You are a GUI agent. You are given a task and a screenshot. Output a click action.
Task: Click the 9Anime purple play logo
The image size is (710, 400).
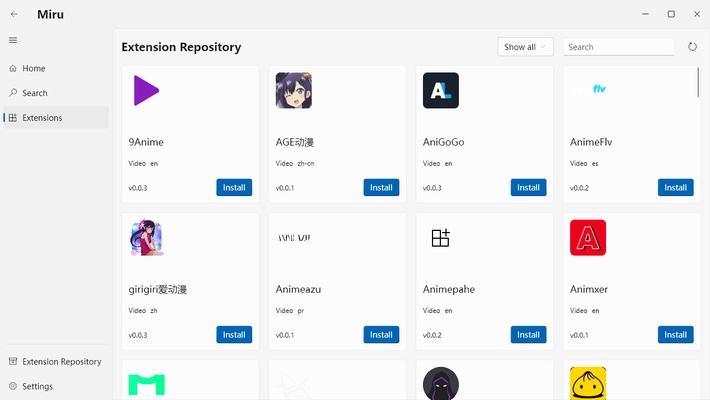click(x=146, y=91)
